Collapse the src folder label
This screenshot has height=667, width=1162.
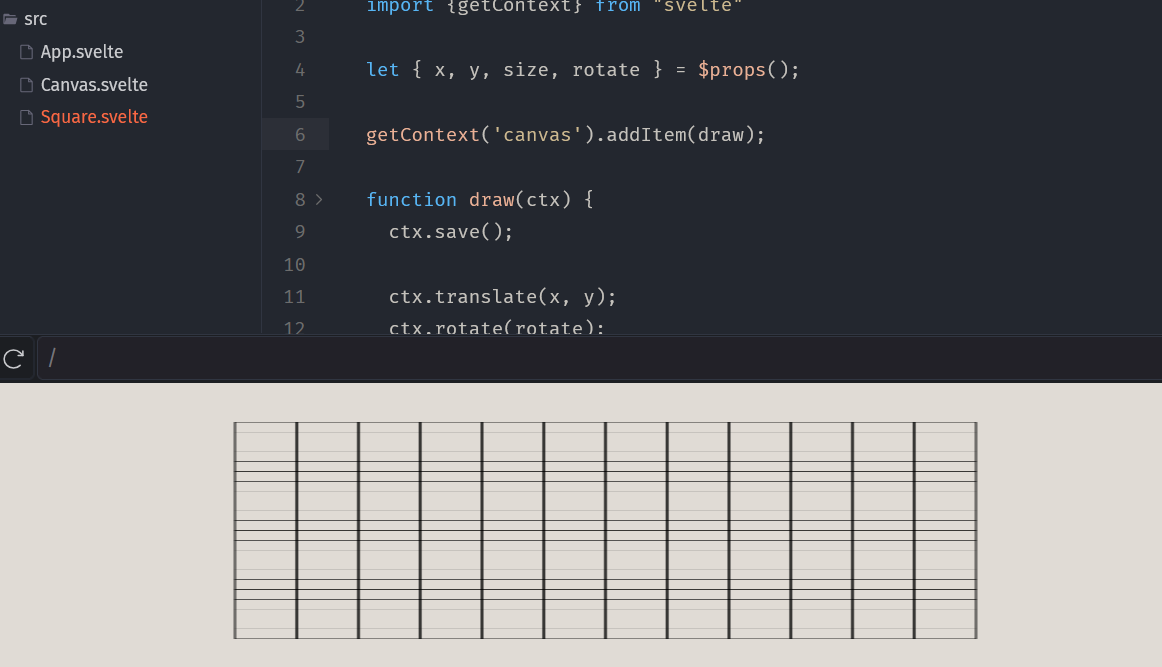(x=35, y=19)
